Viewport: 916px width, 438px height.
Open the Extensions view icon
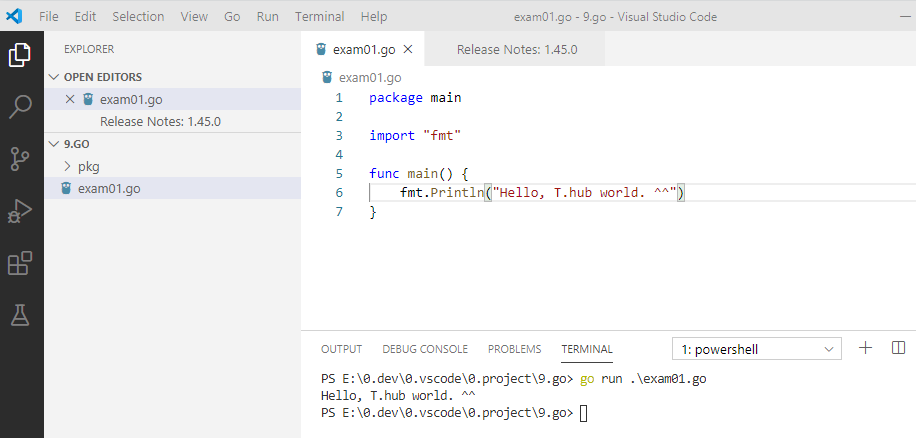click(20, 263)
